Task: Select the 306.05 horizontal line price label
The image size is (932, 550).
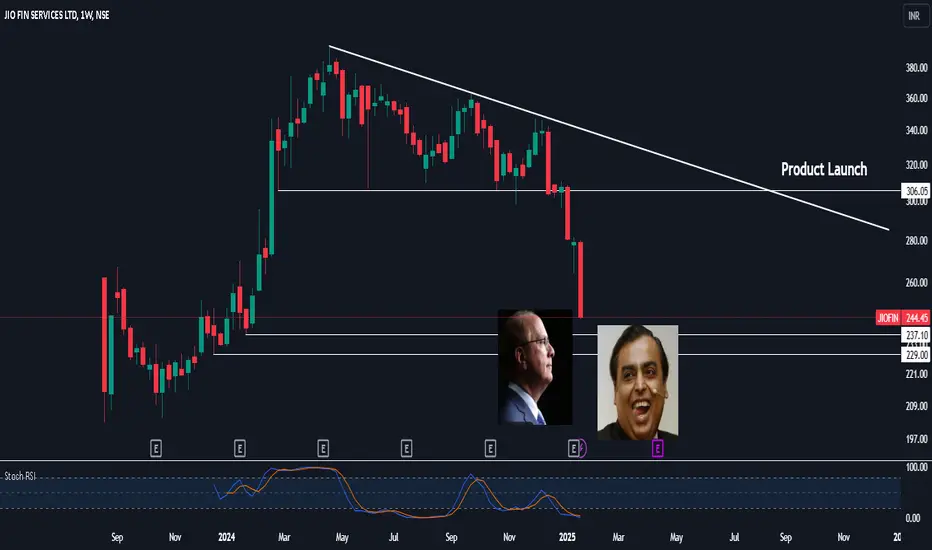Action: [916, 191]
